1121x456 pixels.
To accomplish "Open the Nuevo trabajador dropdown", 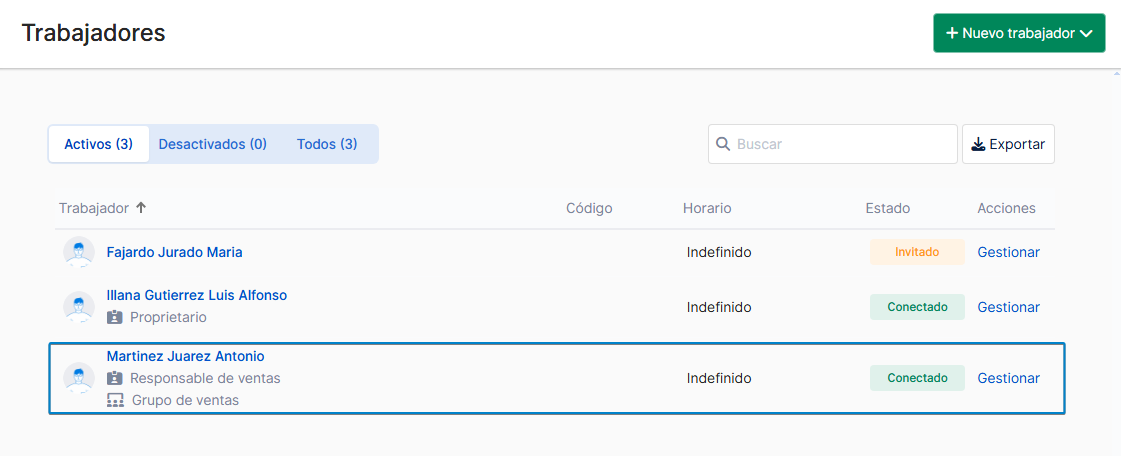I will tap(1019, 33).
